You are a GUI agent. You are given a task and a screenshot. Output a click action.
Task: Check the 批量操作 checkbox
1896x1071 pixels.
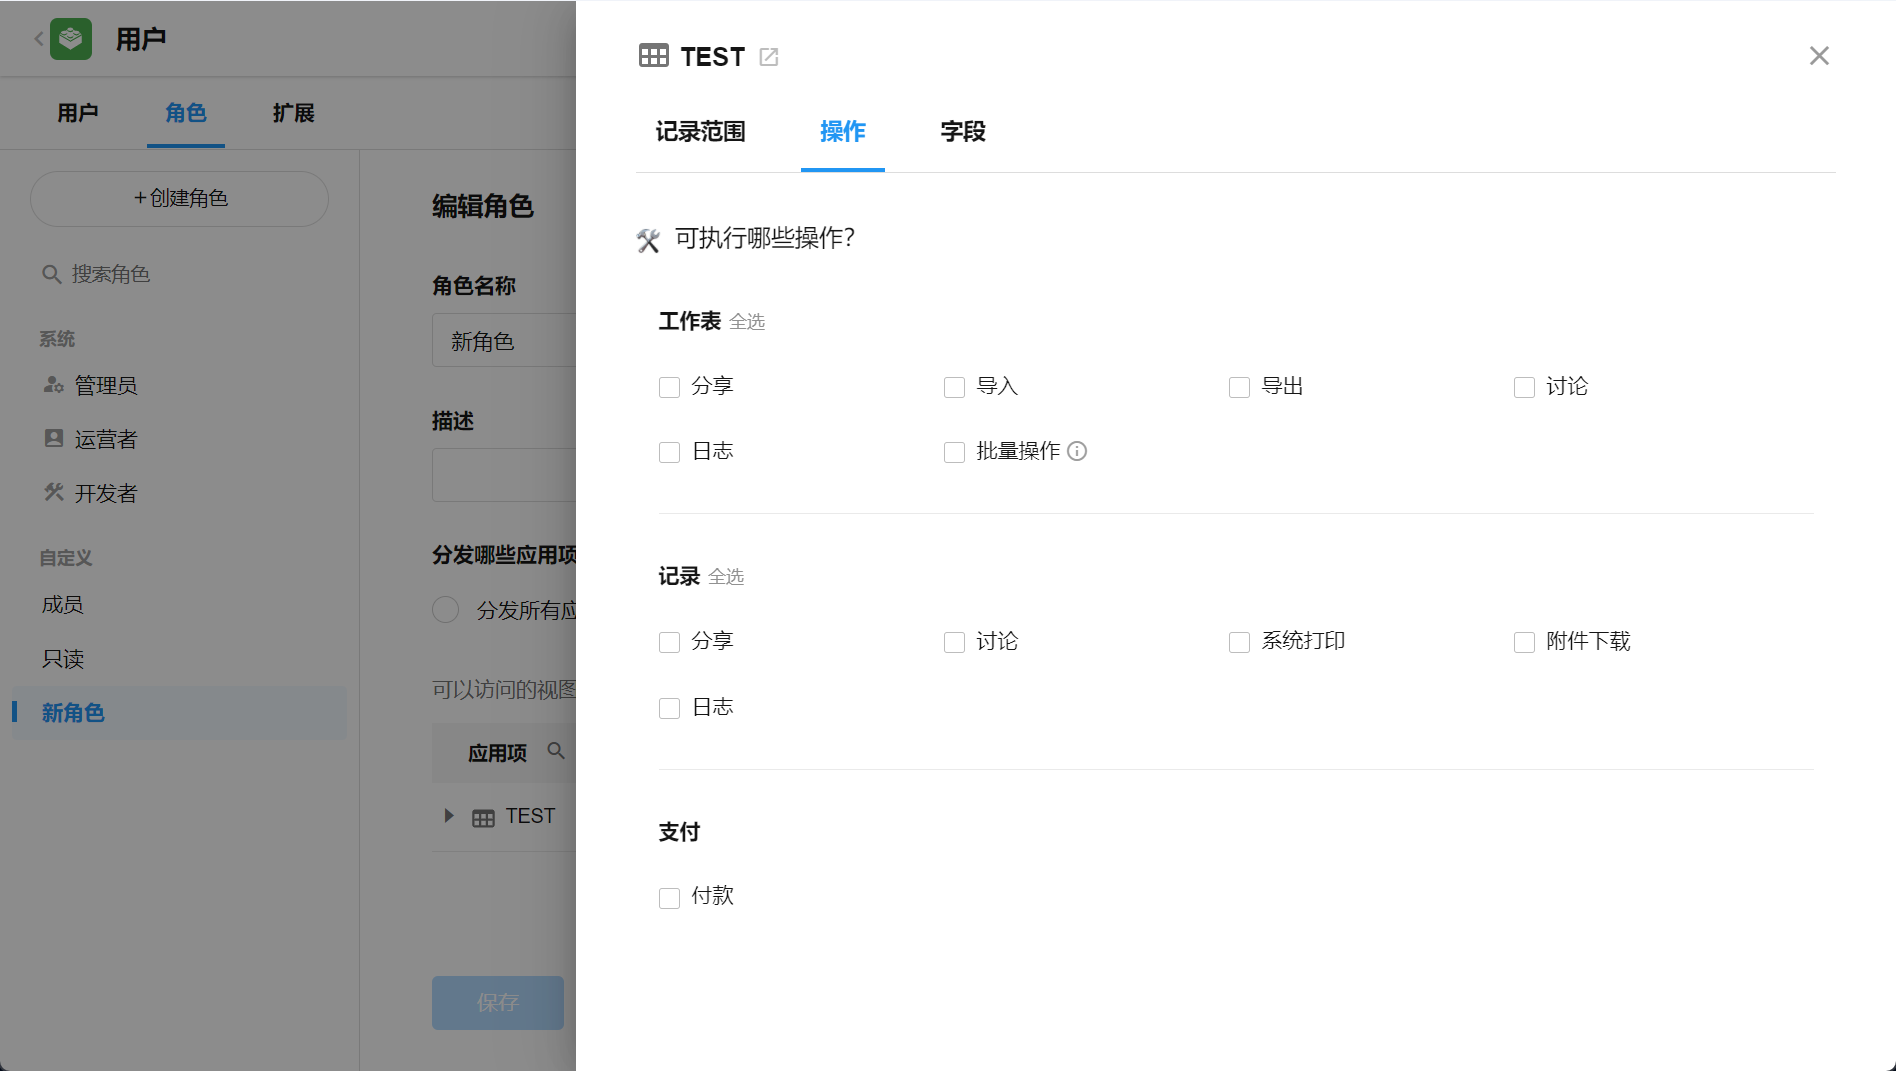(x=954, y=452)
